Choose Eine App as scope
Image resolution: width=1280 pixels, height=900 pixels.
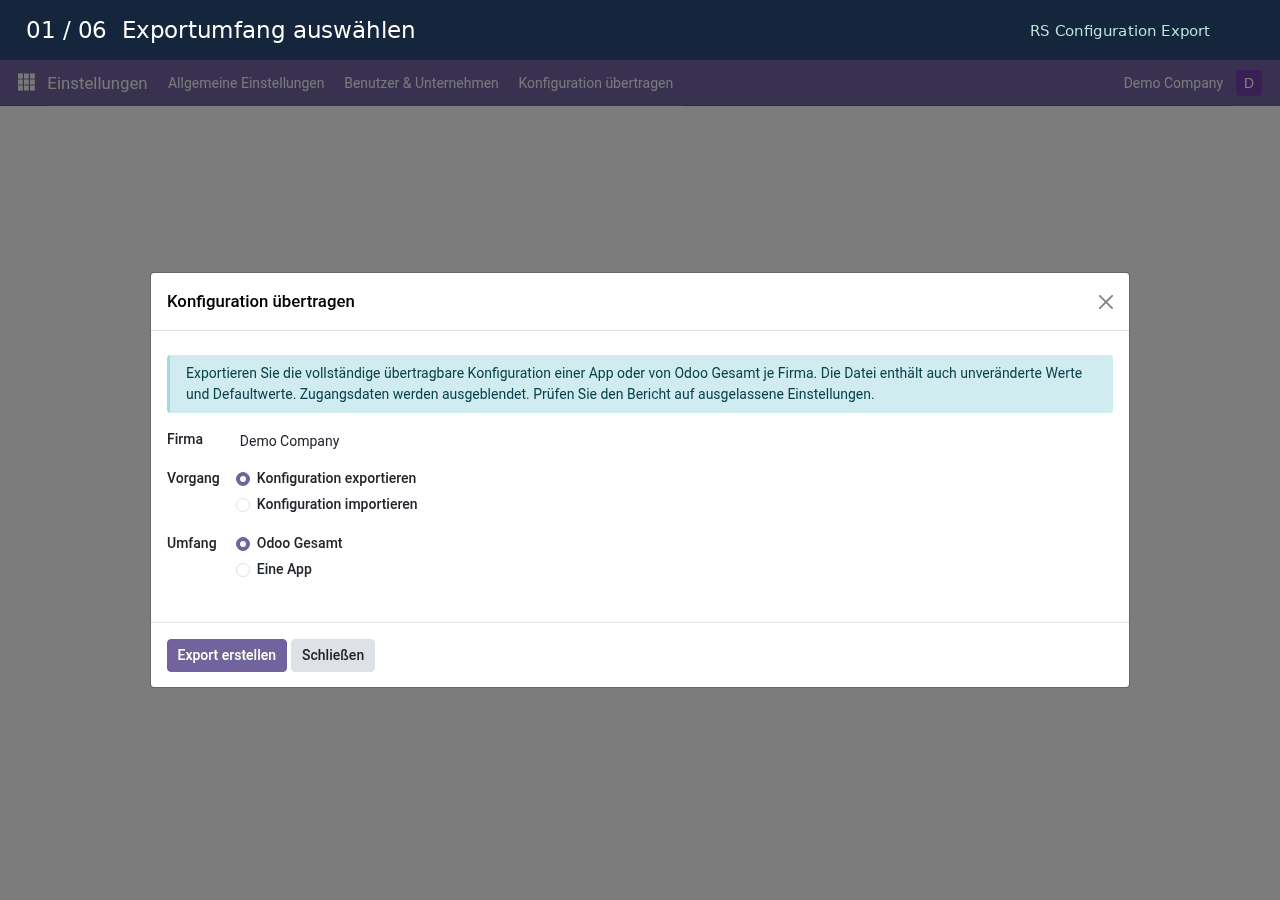[243, 570]
